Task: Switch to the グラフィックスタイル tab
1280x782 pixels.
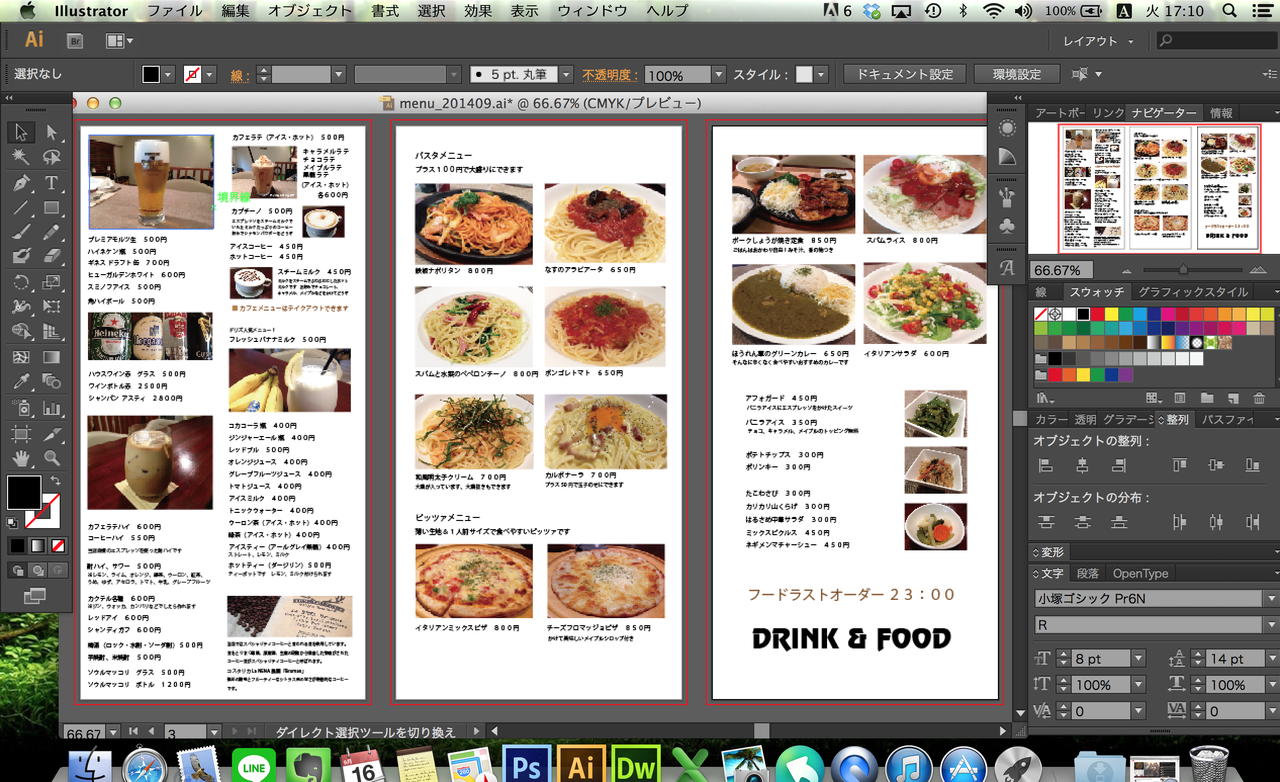Action: click(1193, 292)
